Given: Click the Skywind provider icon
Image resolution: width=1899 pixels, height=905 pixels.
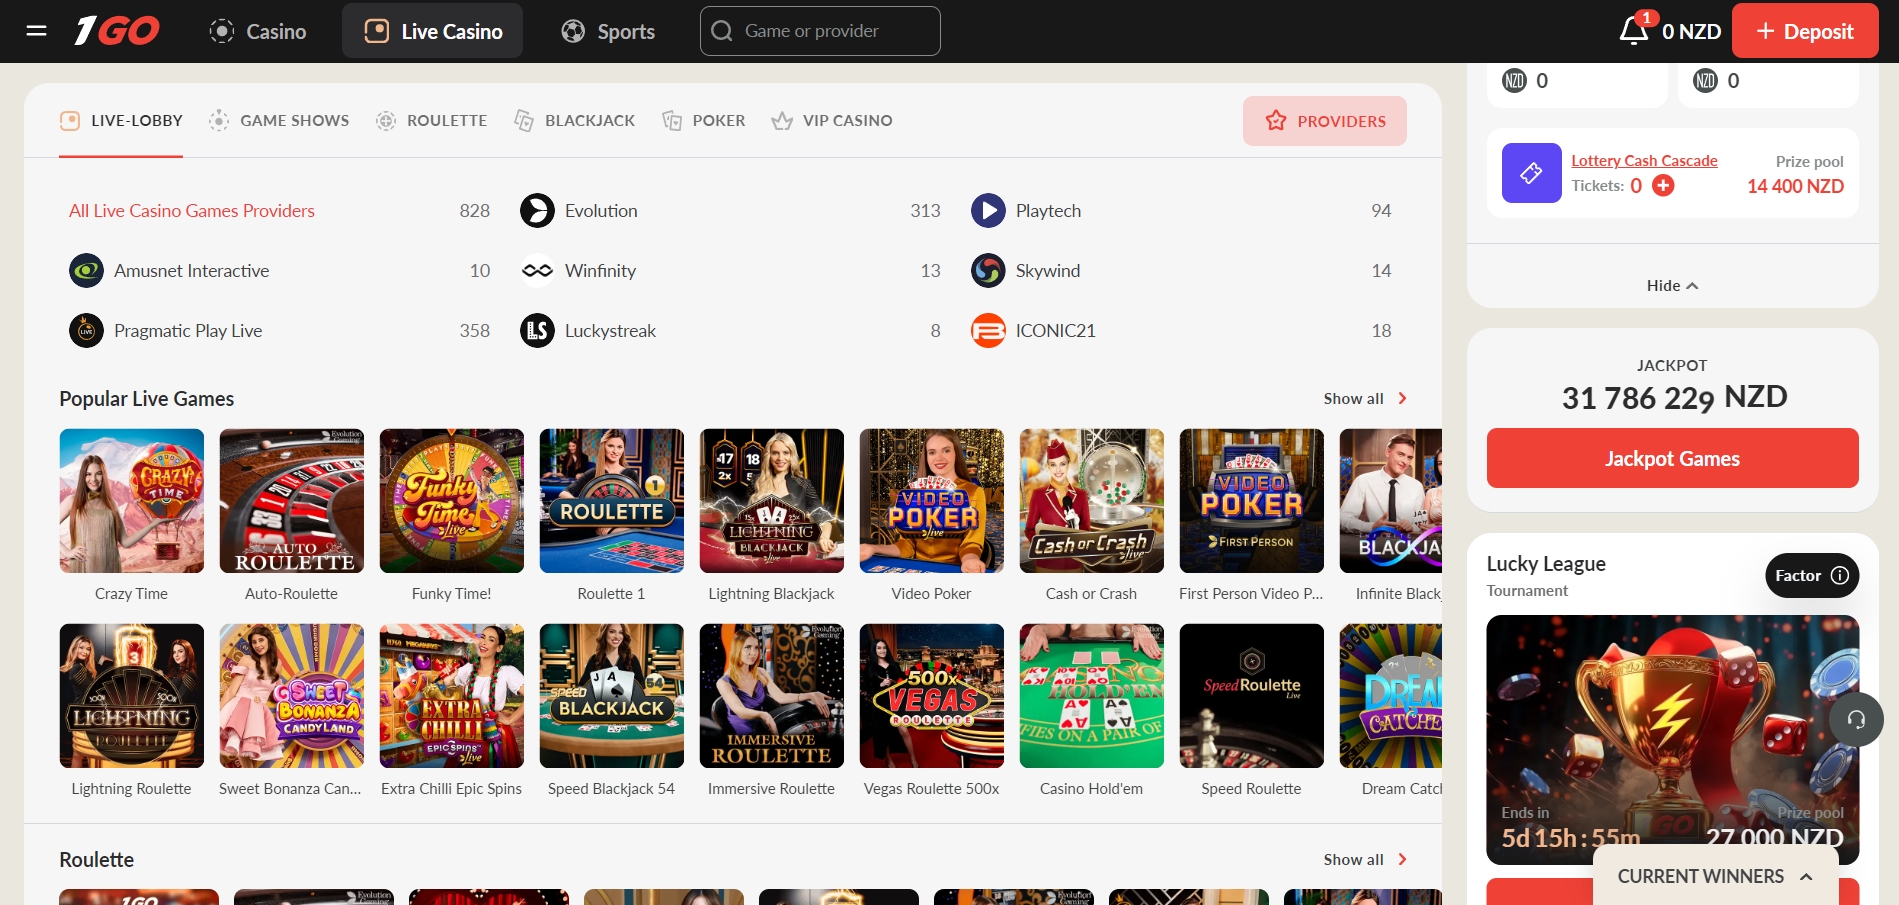Looking at the screenshot, I should (x=988, y=271).
